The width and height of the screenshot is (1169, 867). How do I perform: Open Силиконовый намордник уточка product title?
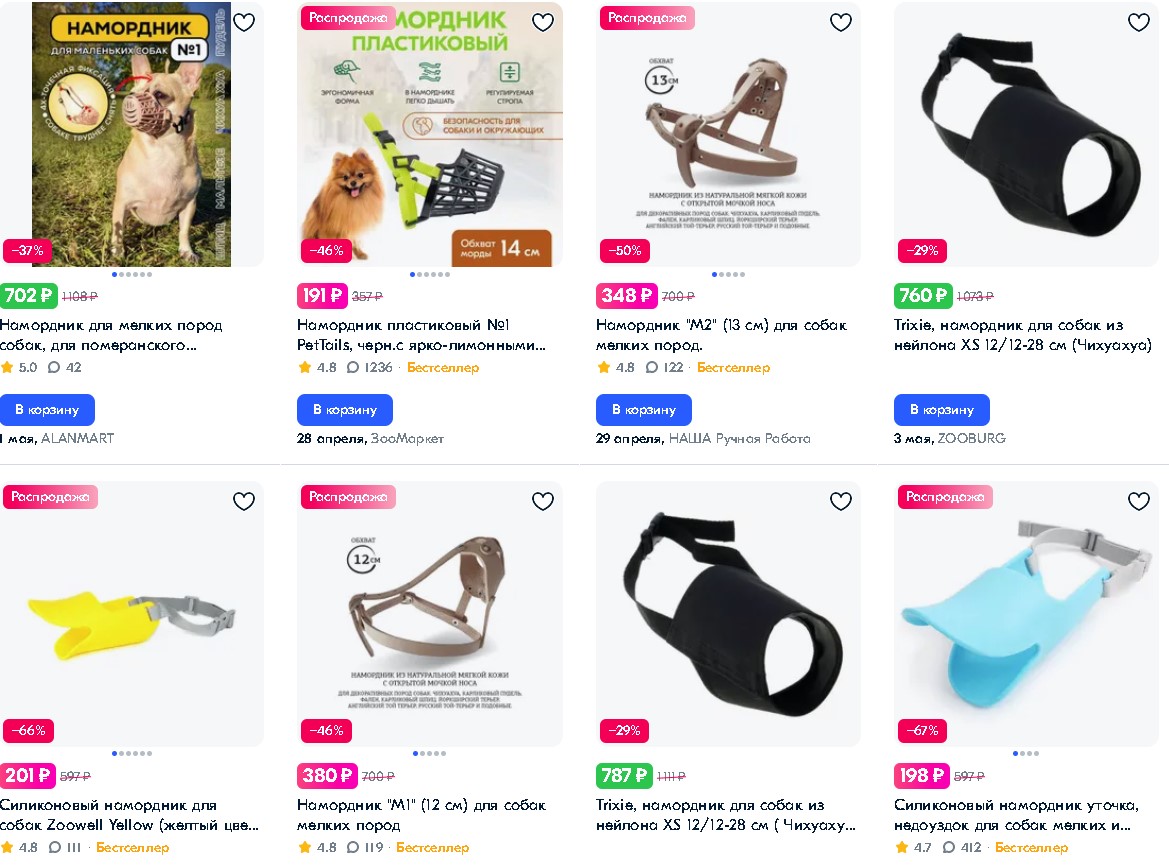[x=1016, y=815]
